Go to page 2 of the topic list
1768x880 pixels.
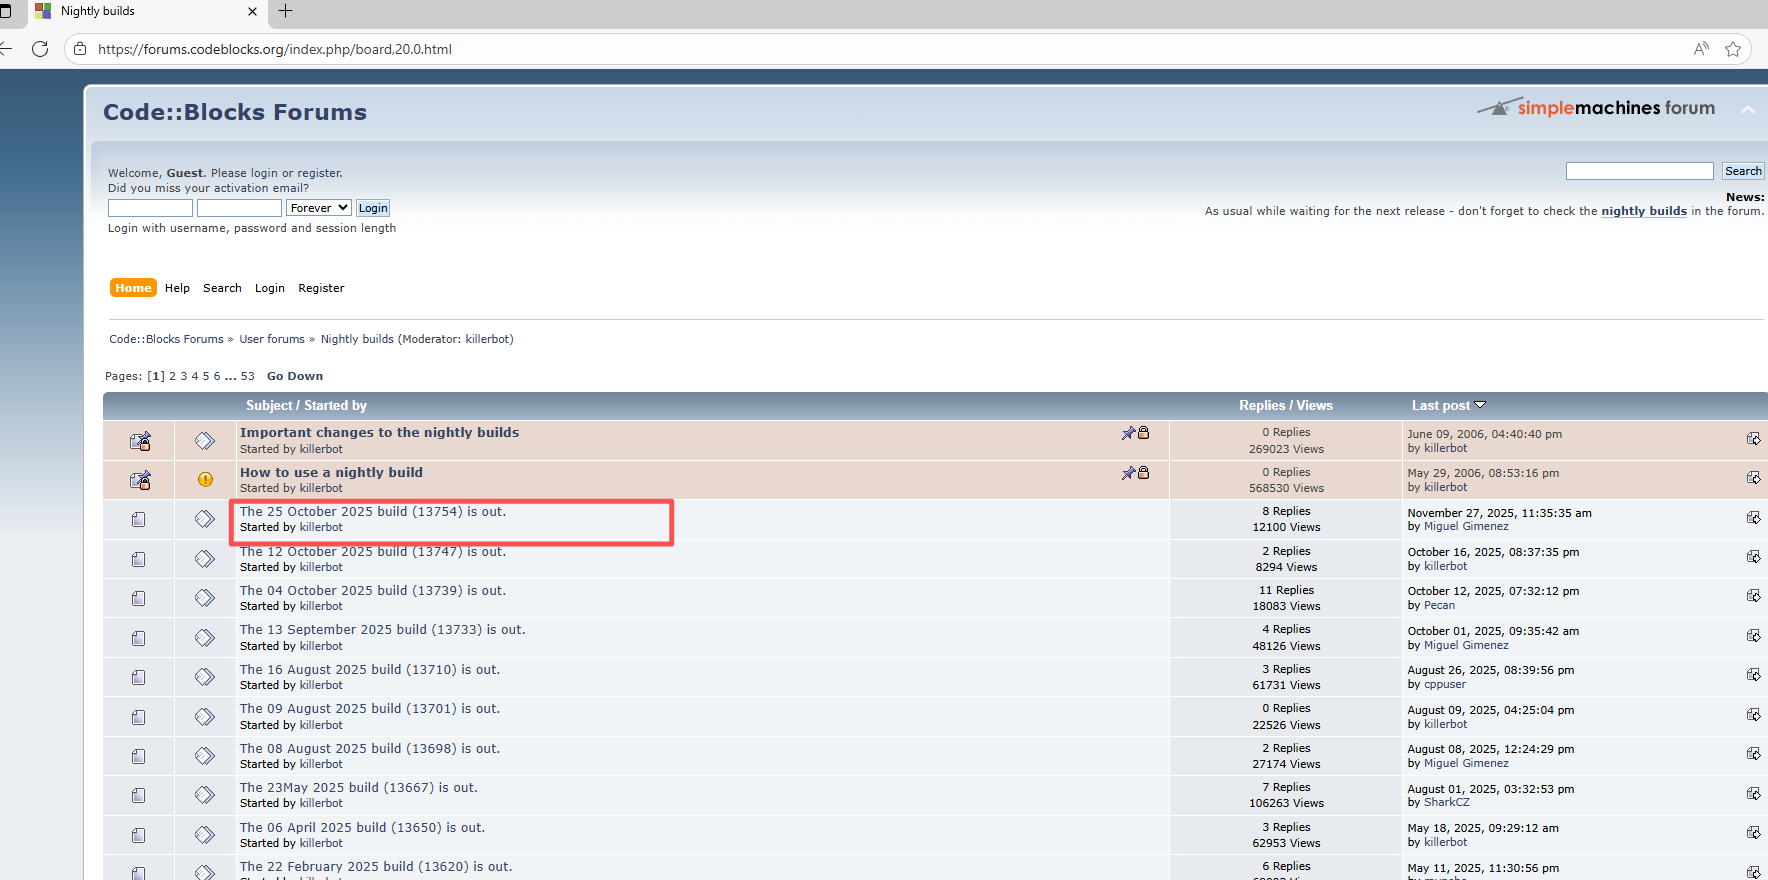[x=172, y=376]
